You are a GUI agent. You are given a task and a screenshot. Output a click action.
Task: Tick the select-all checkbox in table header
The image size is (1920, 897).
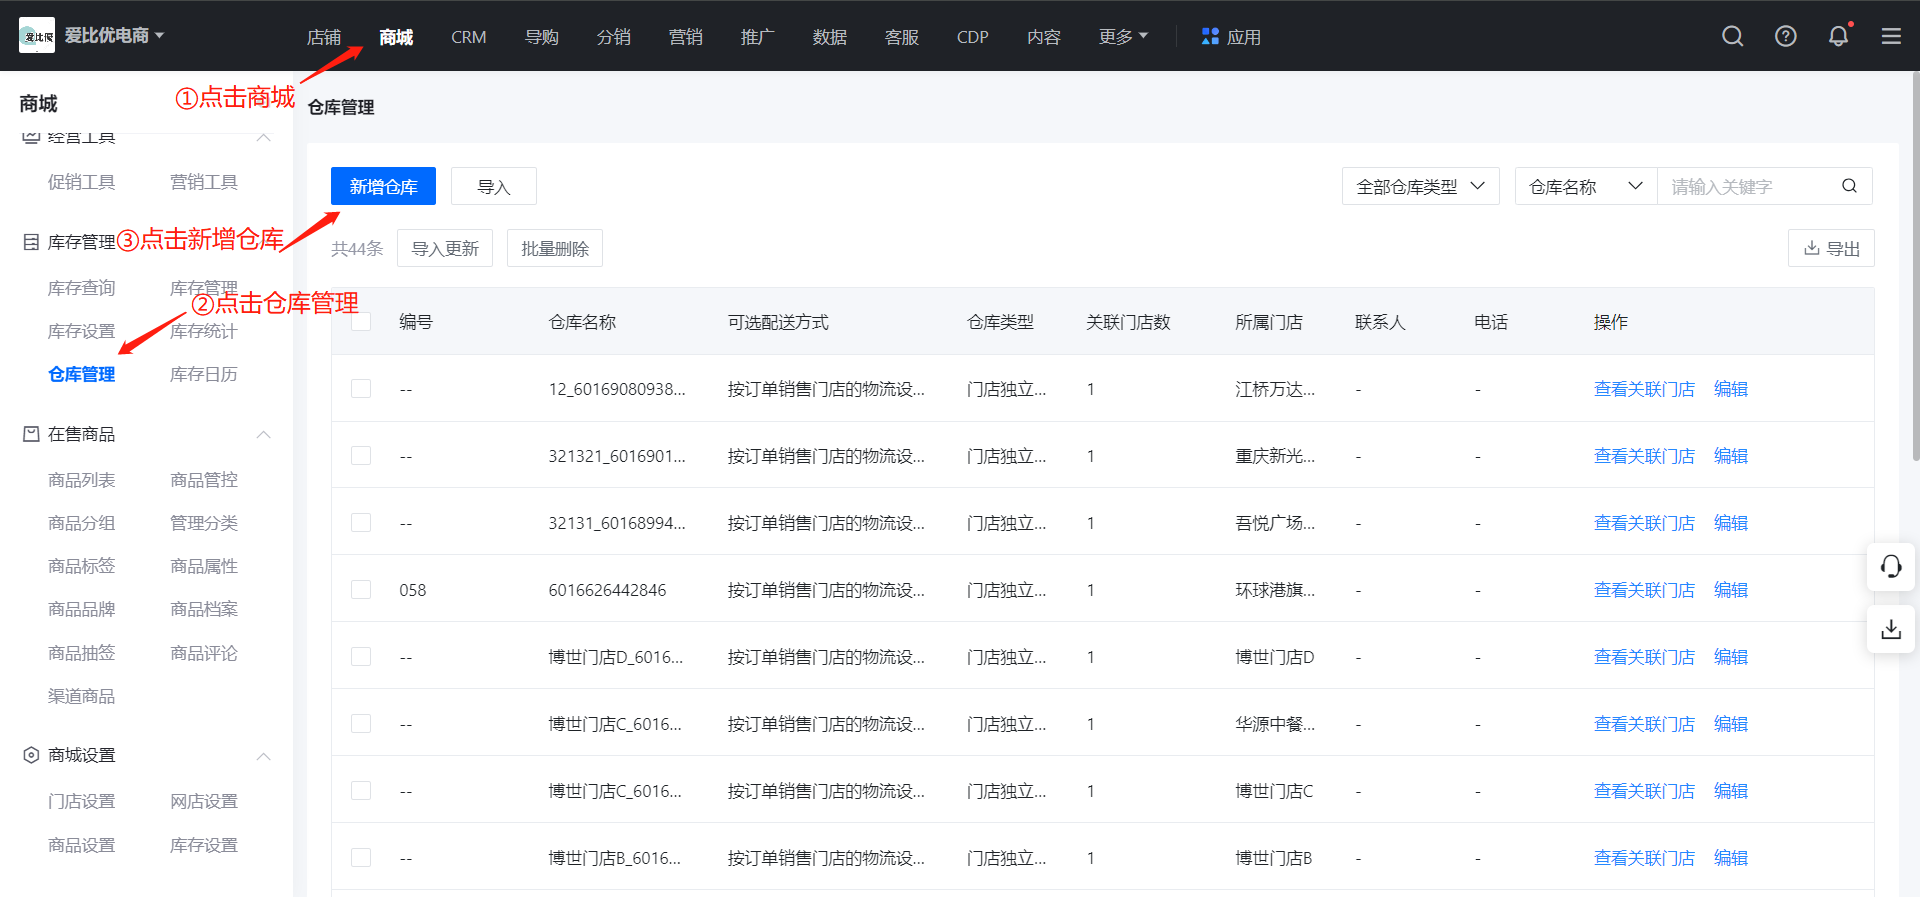pyautogui.click(x=361, y=321)
